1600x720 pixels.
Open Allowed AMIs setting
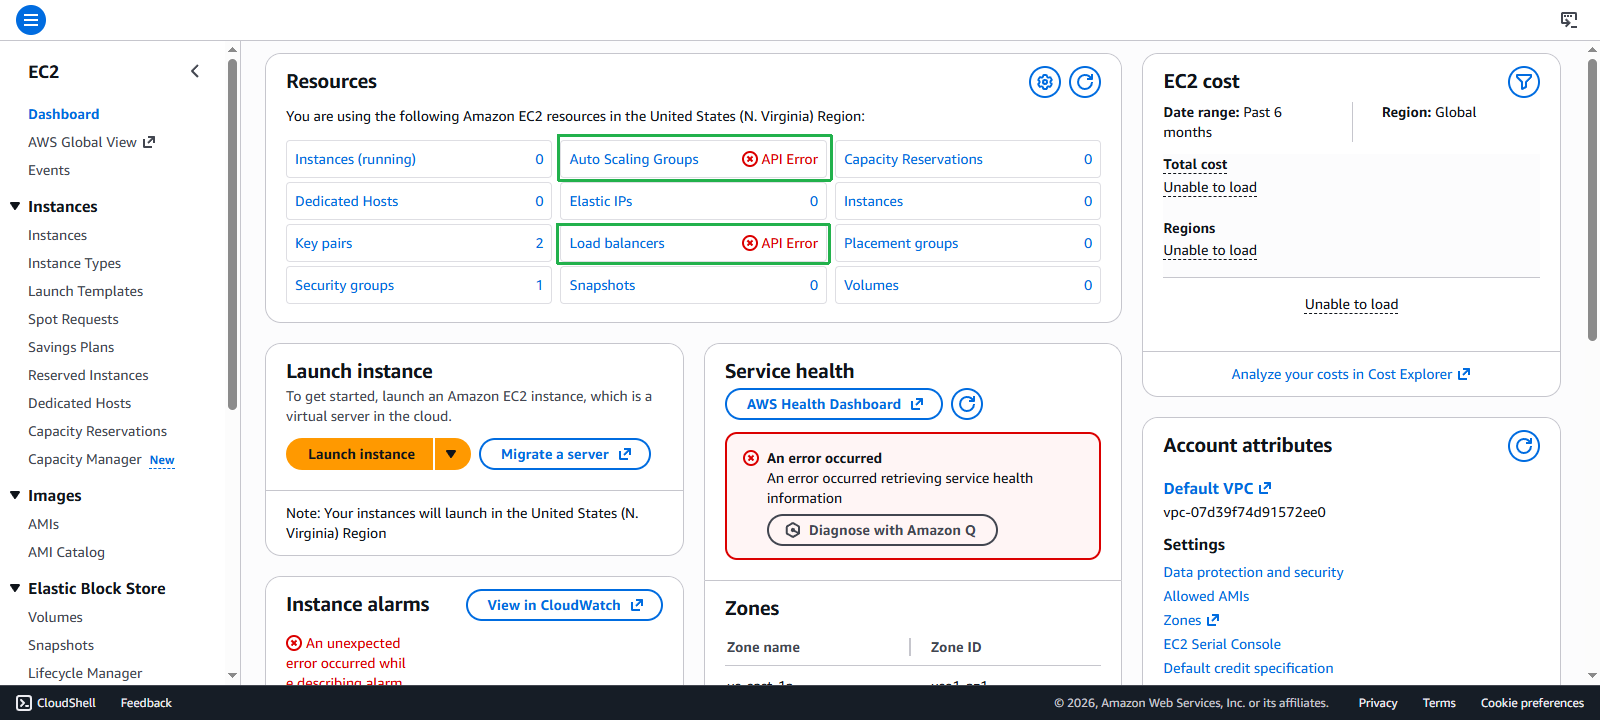[x=1206, y=596]
